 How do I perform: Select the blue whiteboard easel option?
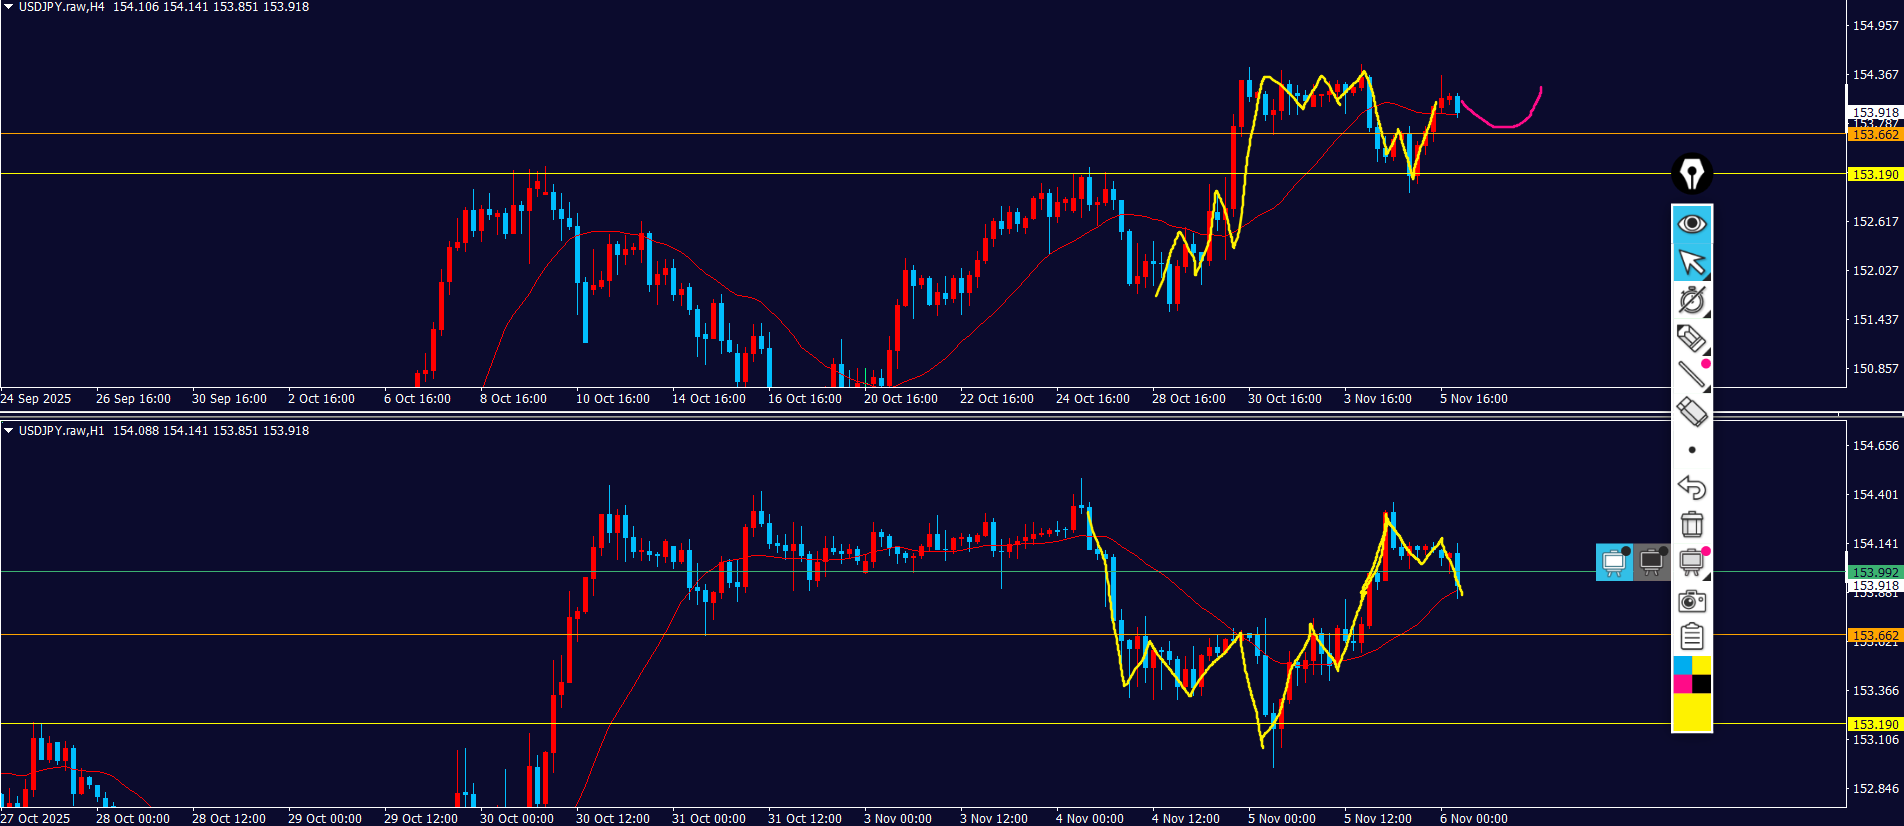coord(1614,562)
